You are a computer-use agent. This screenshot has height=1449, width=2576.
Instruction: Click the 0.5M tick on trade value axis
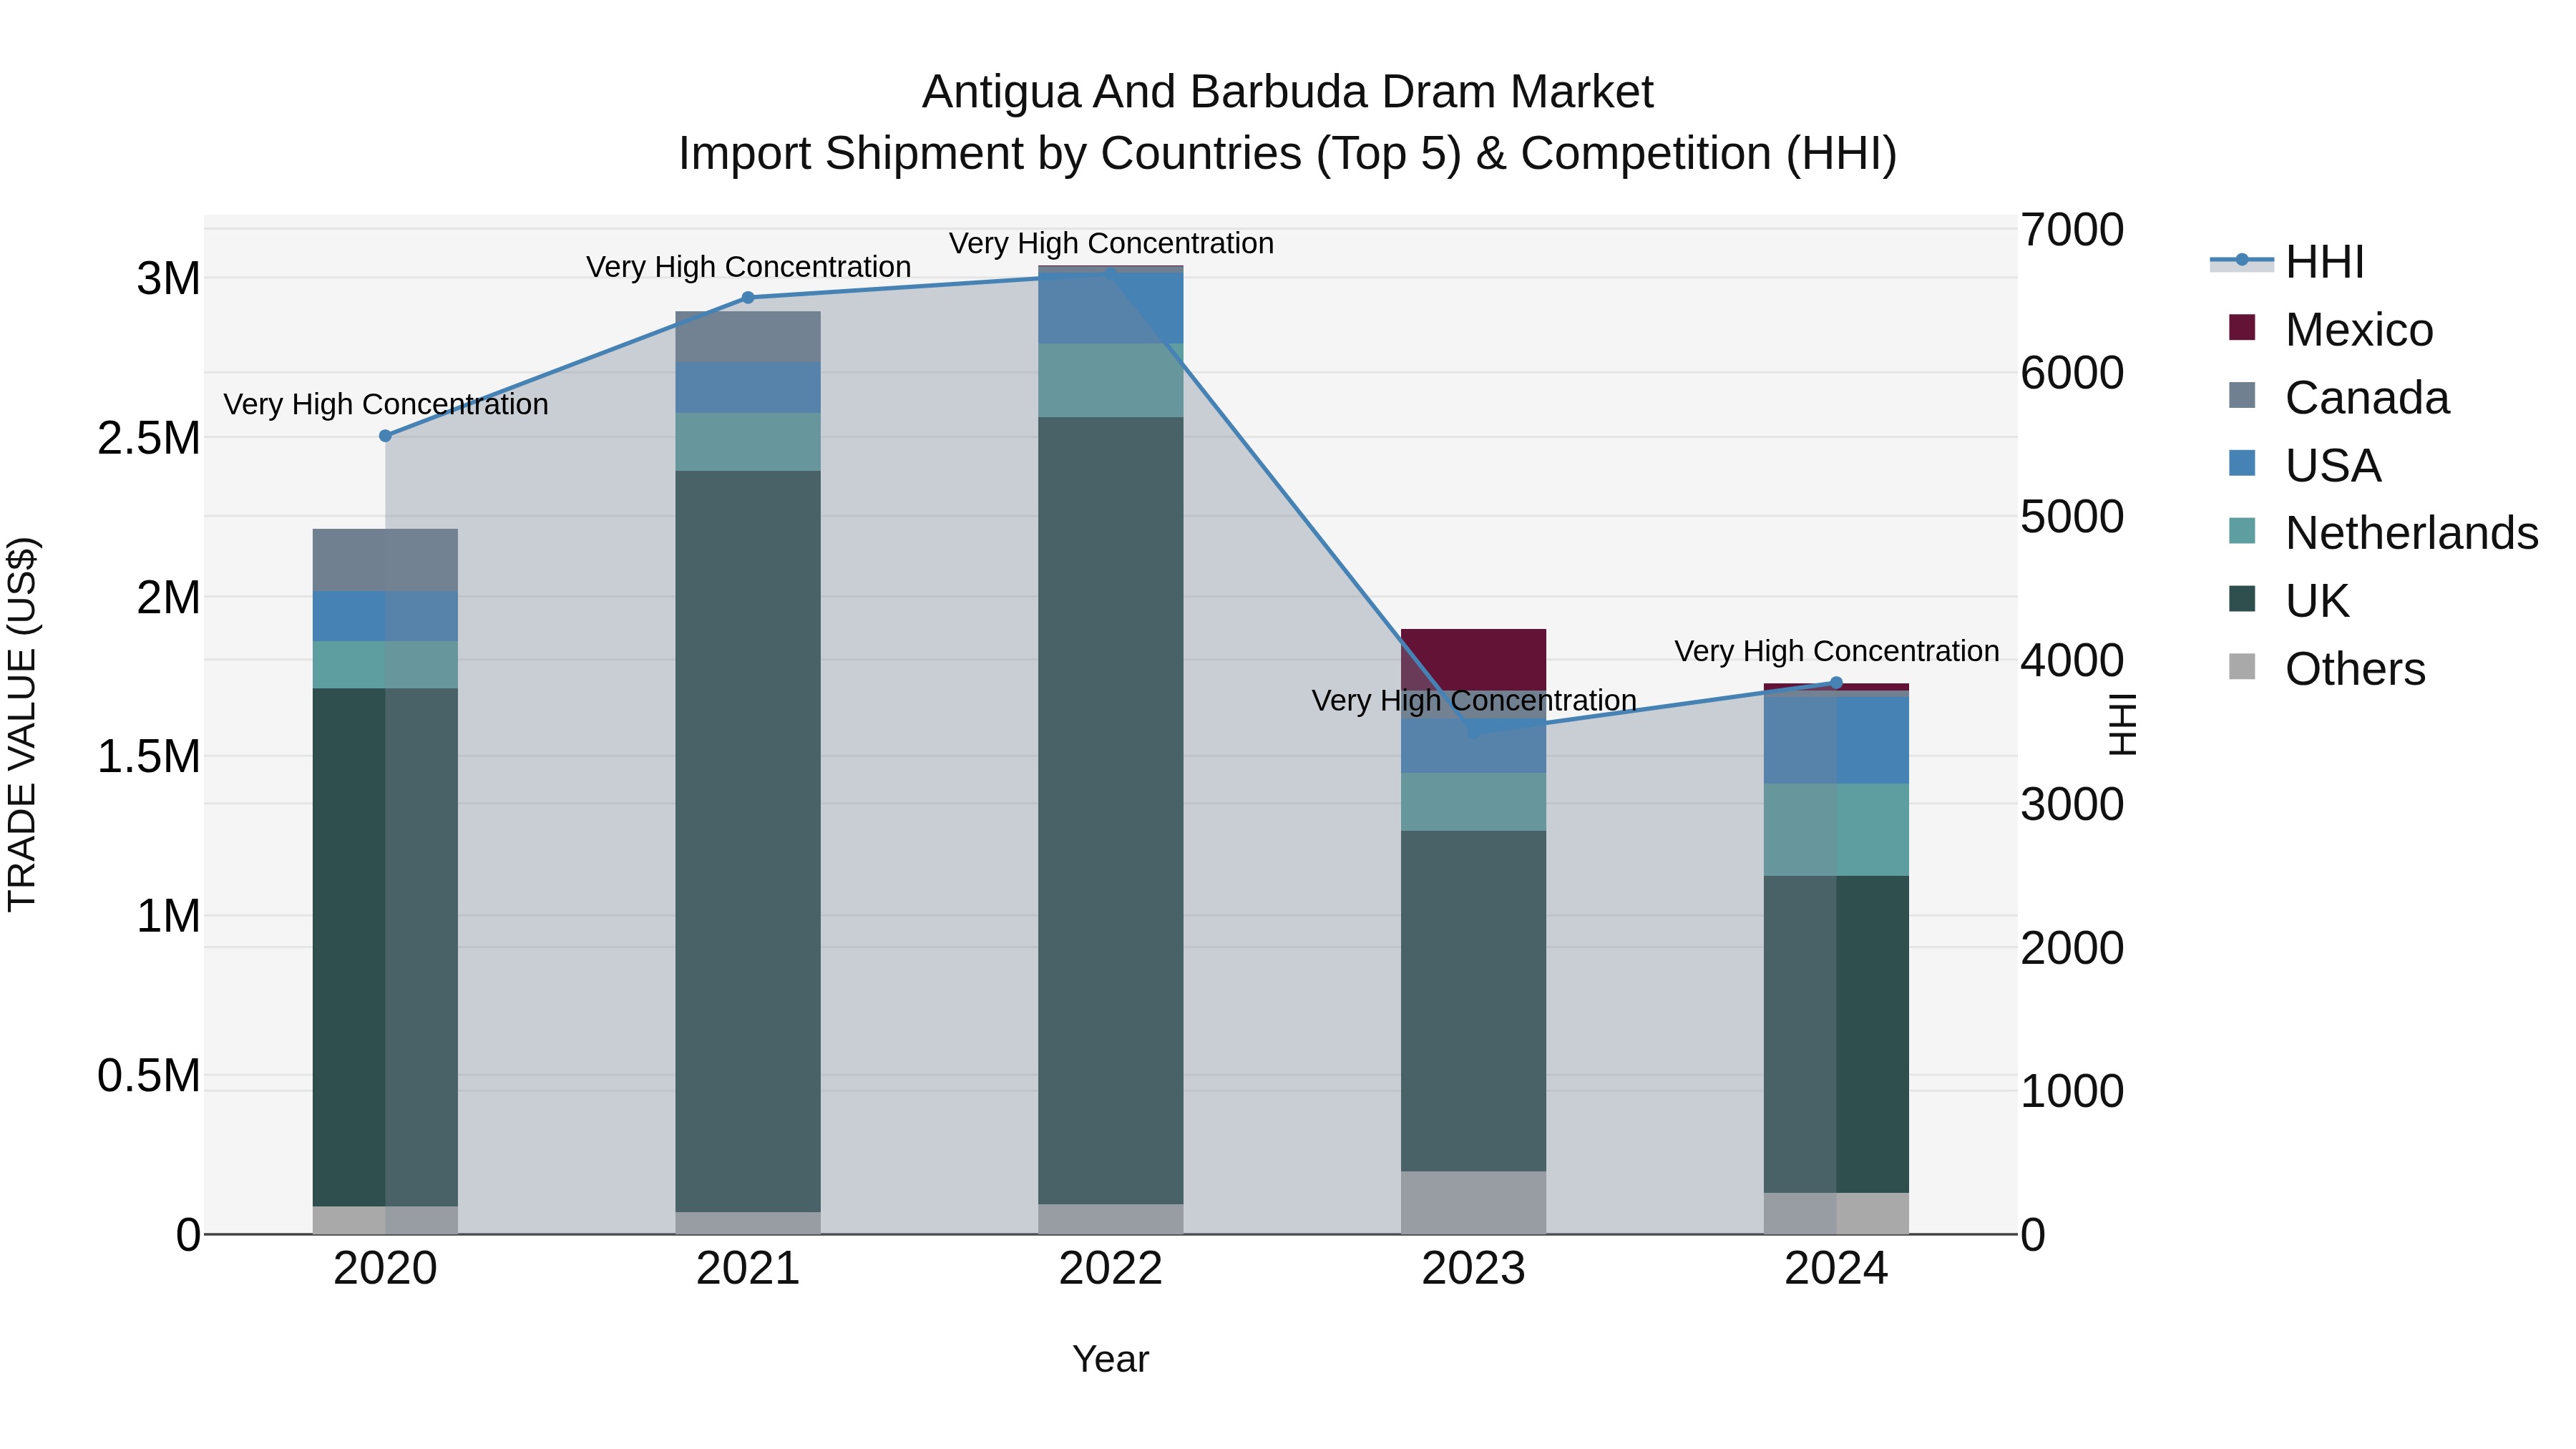[x=149, y=1076]
